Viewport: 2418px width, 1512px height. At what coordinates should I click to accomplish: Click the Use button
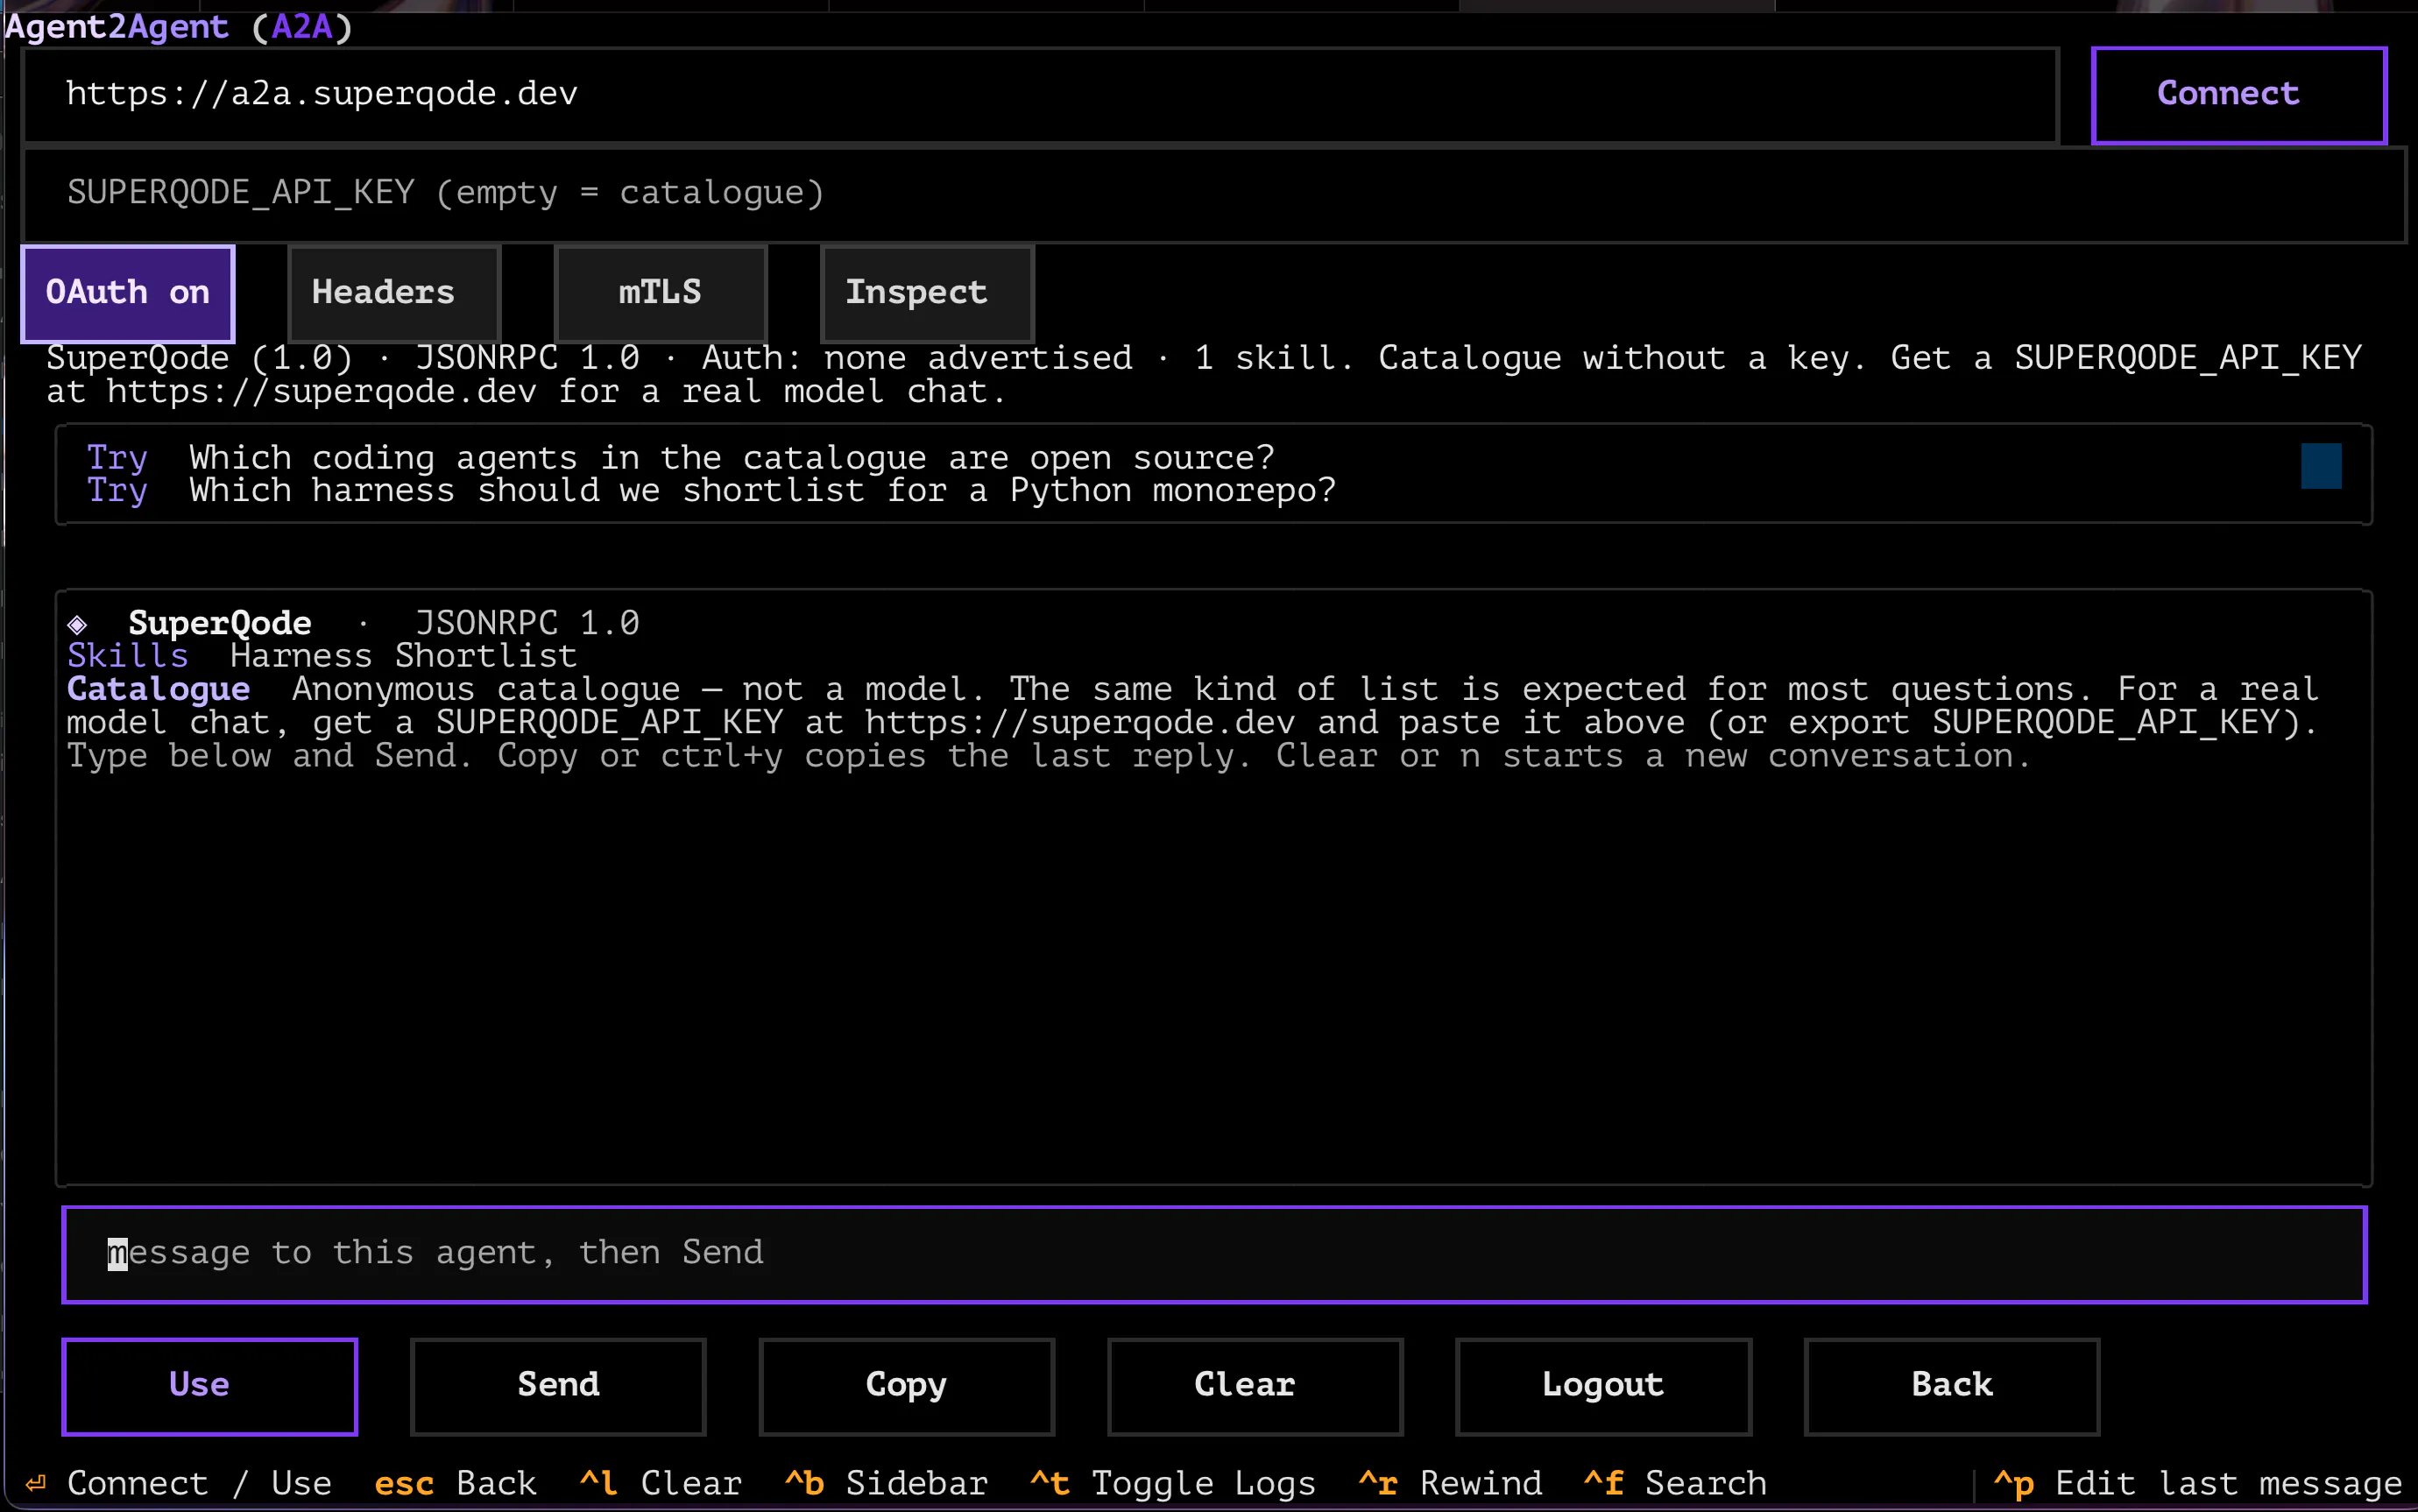click(x=209, y=1386)
